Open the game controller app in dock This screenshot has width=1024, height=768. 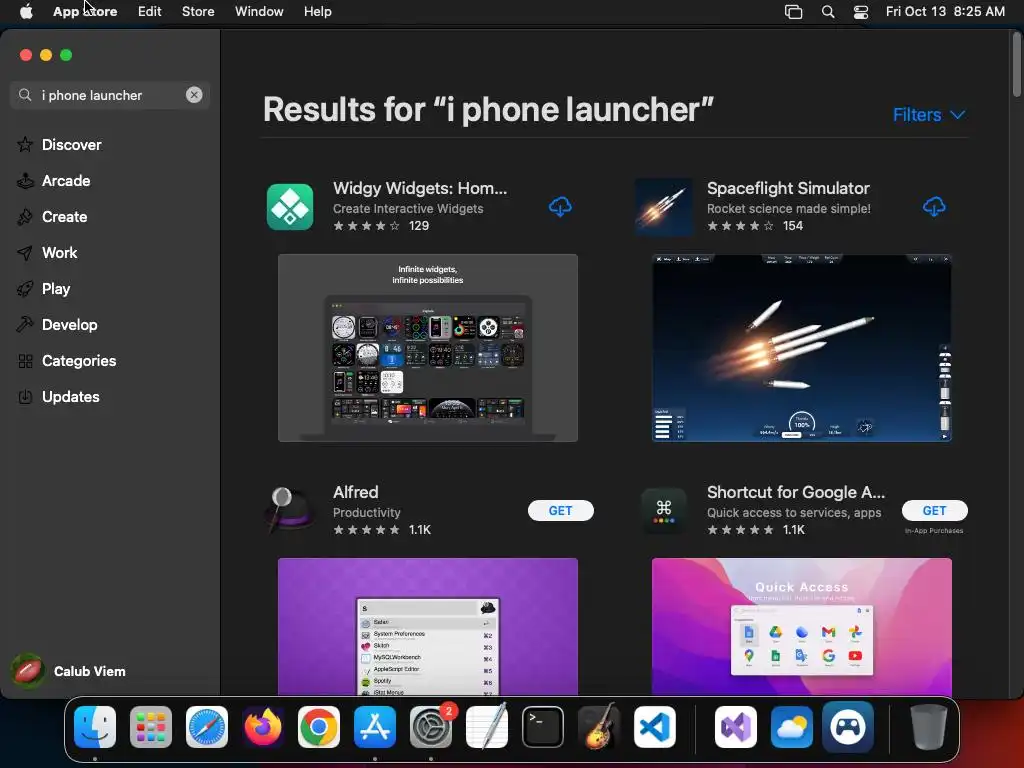(x=848, y=727)
